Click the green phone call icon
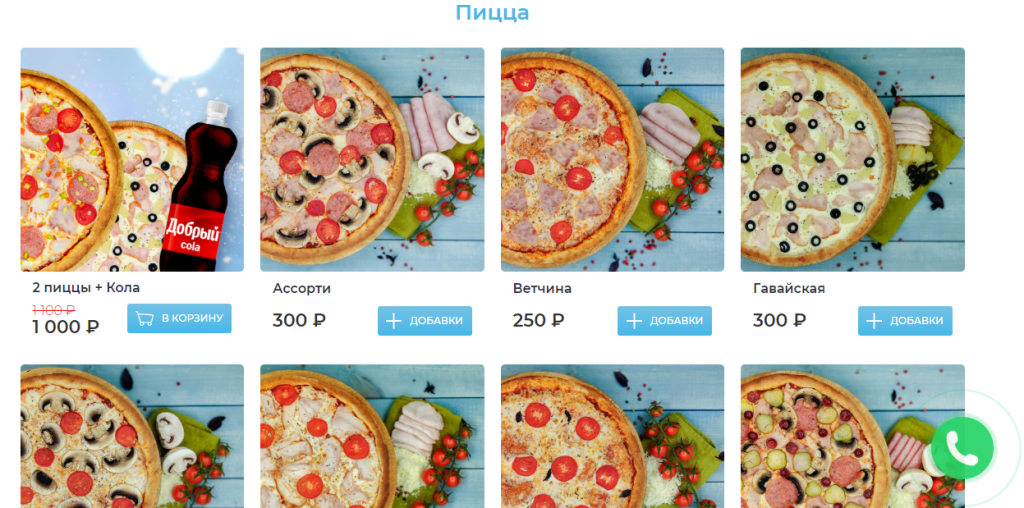This screenshot has height=508, width=1024. click(x=962, y=448)
